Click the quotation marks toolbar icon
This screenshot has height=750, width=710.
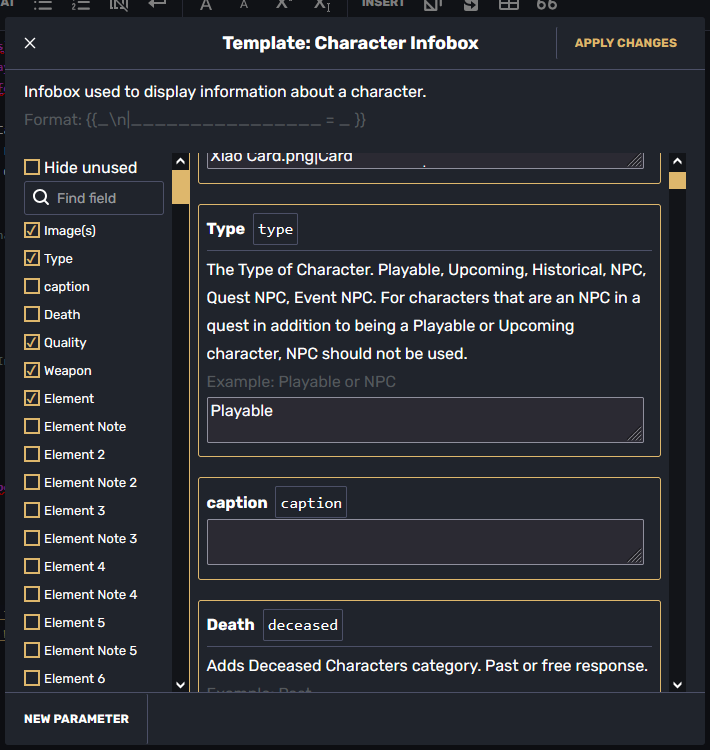tap(547, 5)
